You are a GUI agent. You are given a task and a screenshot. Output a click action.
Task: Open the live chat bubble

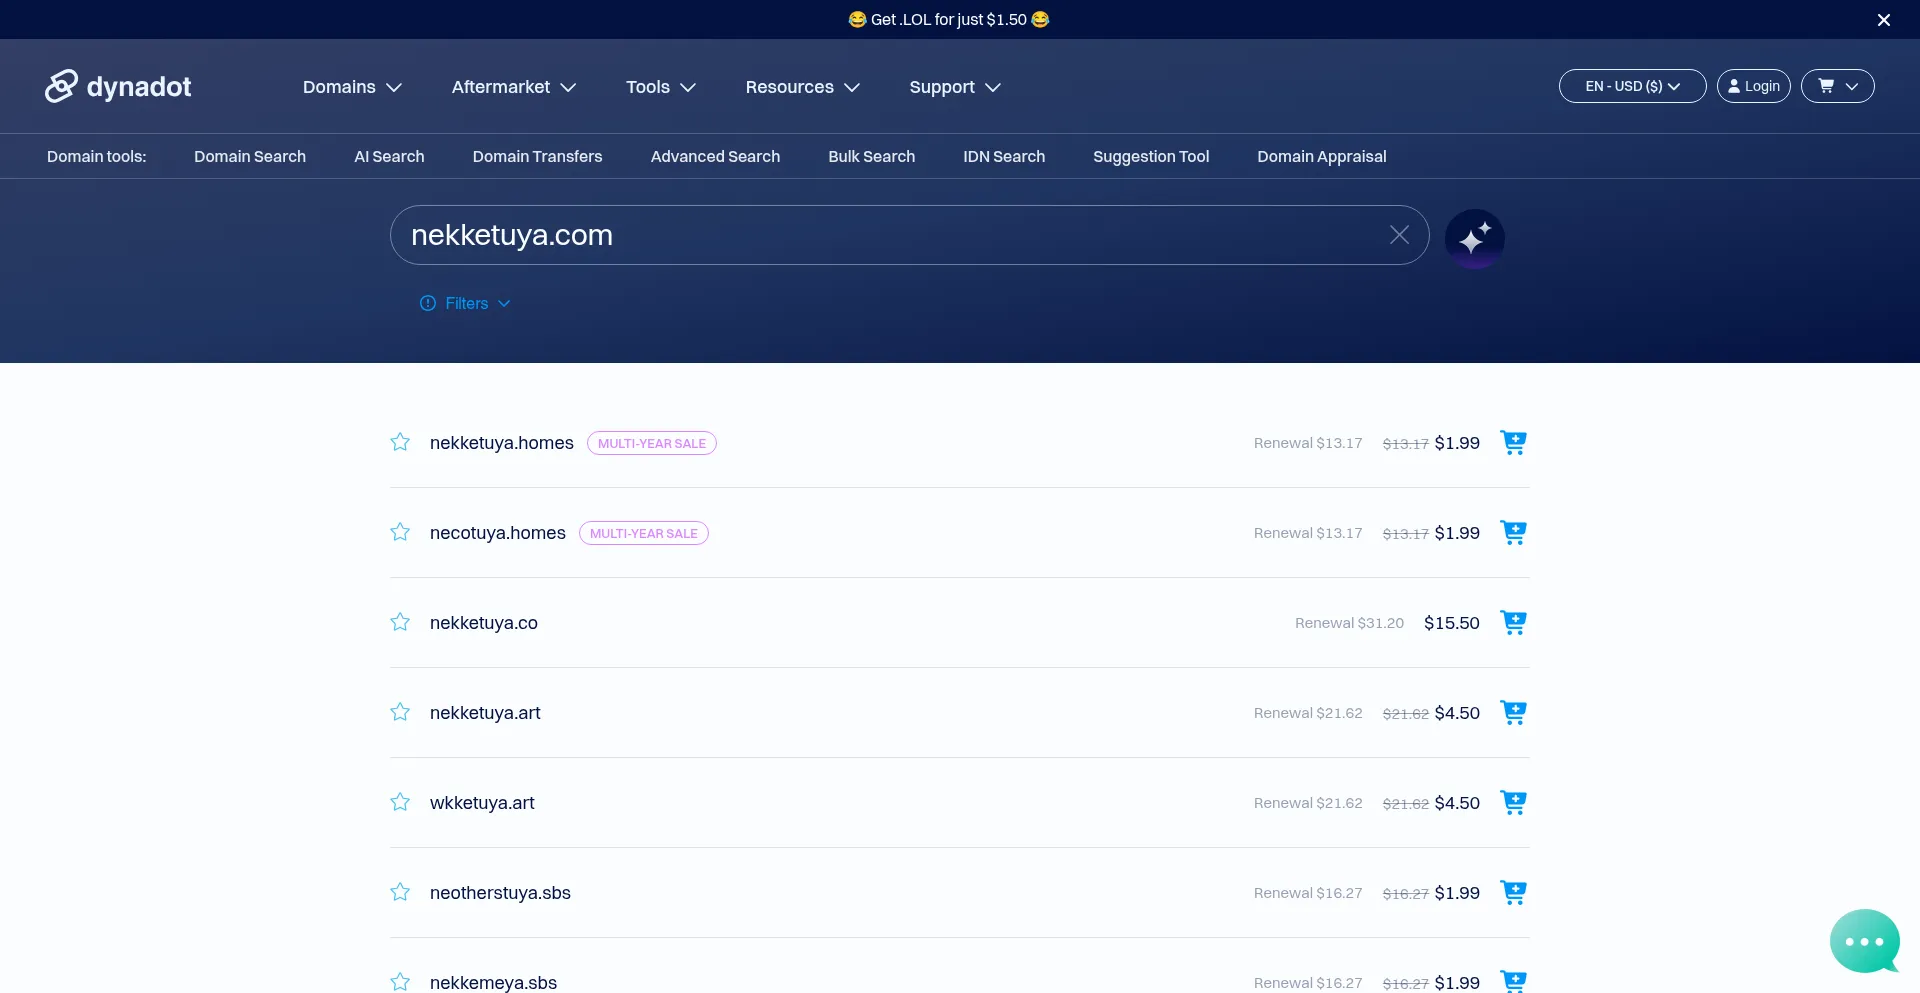coord(1864,941)
